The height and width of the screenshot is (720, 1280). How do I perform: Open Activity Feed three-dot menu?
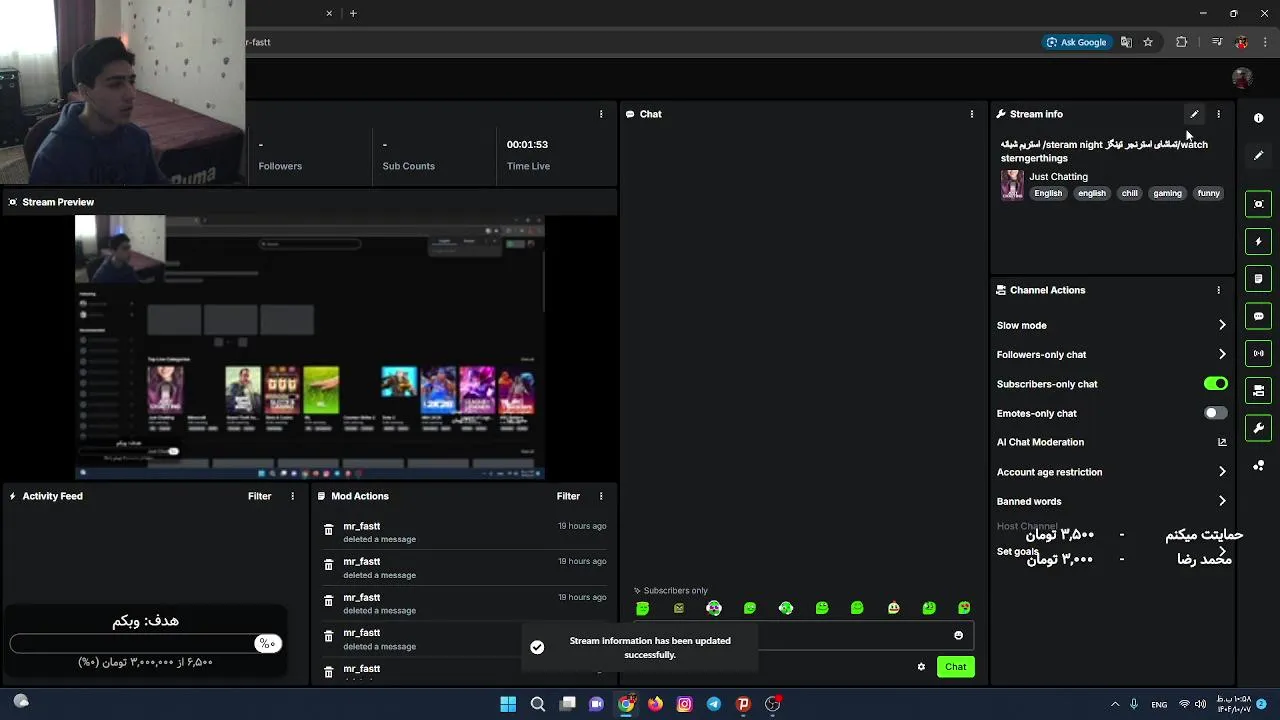click(293, 496)
